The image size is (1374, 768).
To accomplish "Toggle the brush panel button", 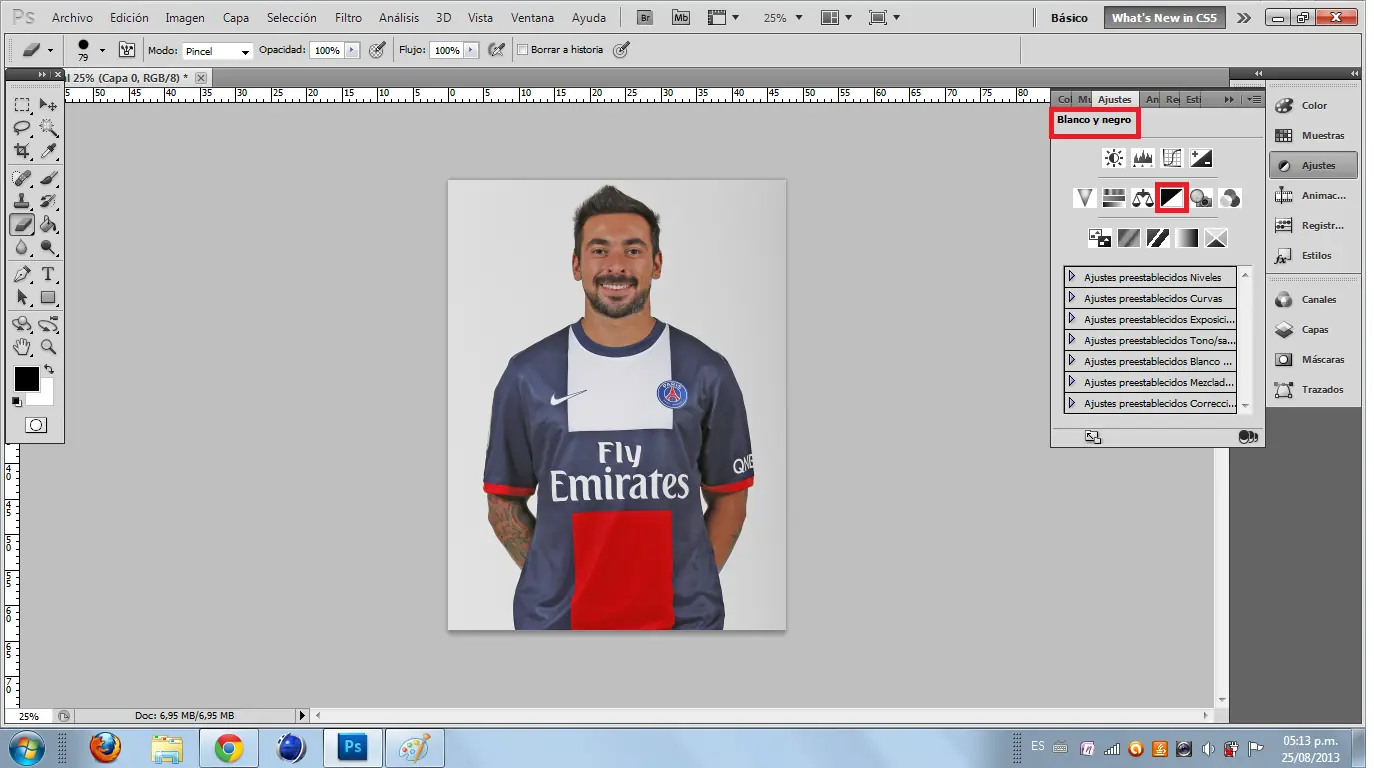I will tap(127, 49).
